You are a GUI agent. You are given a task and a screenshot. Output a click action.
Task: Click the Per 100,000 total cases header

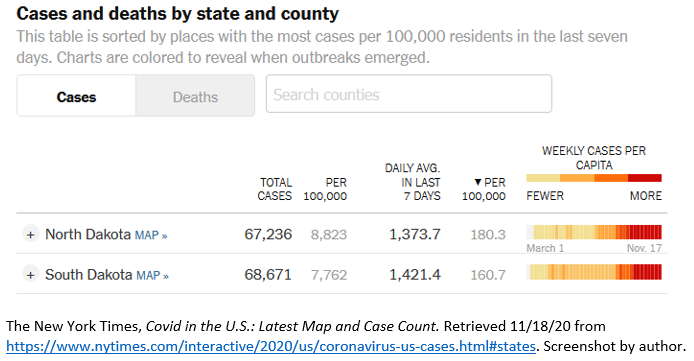pyautogui.click(x=325, y=189)
